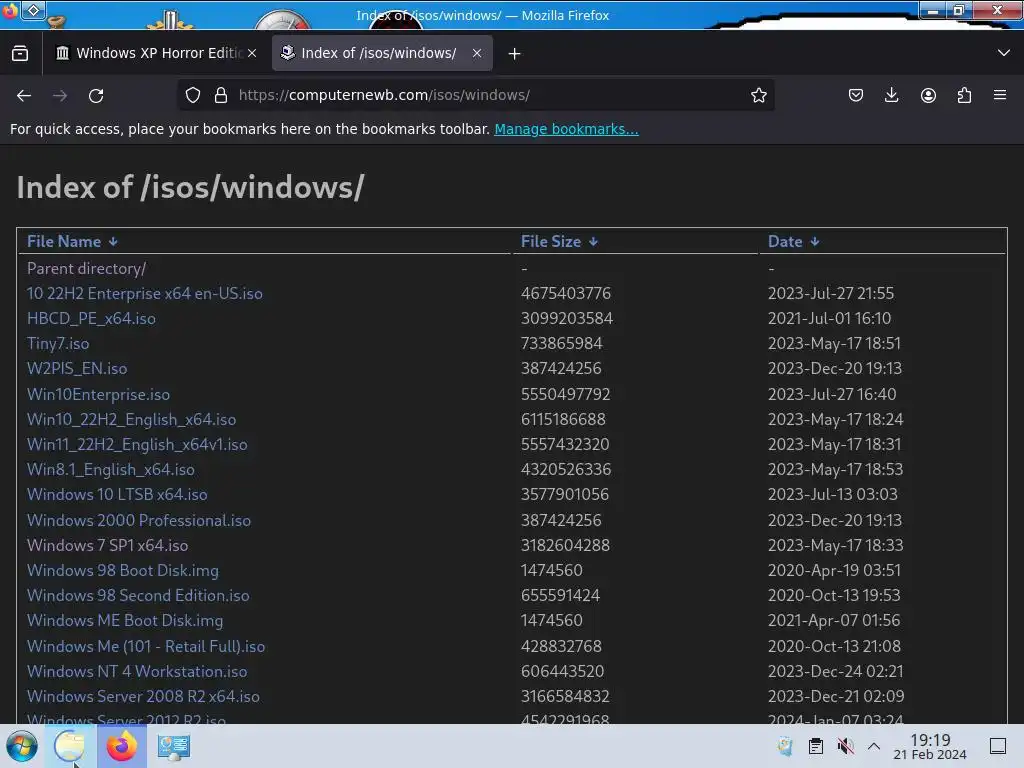Select the Index of /isos/windows/ tab
The image size is (1024, 768).
[x=382, y=53]
